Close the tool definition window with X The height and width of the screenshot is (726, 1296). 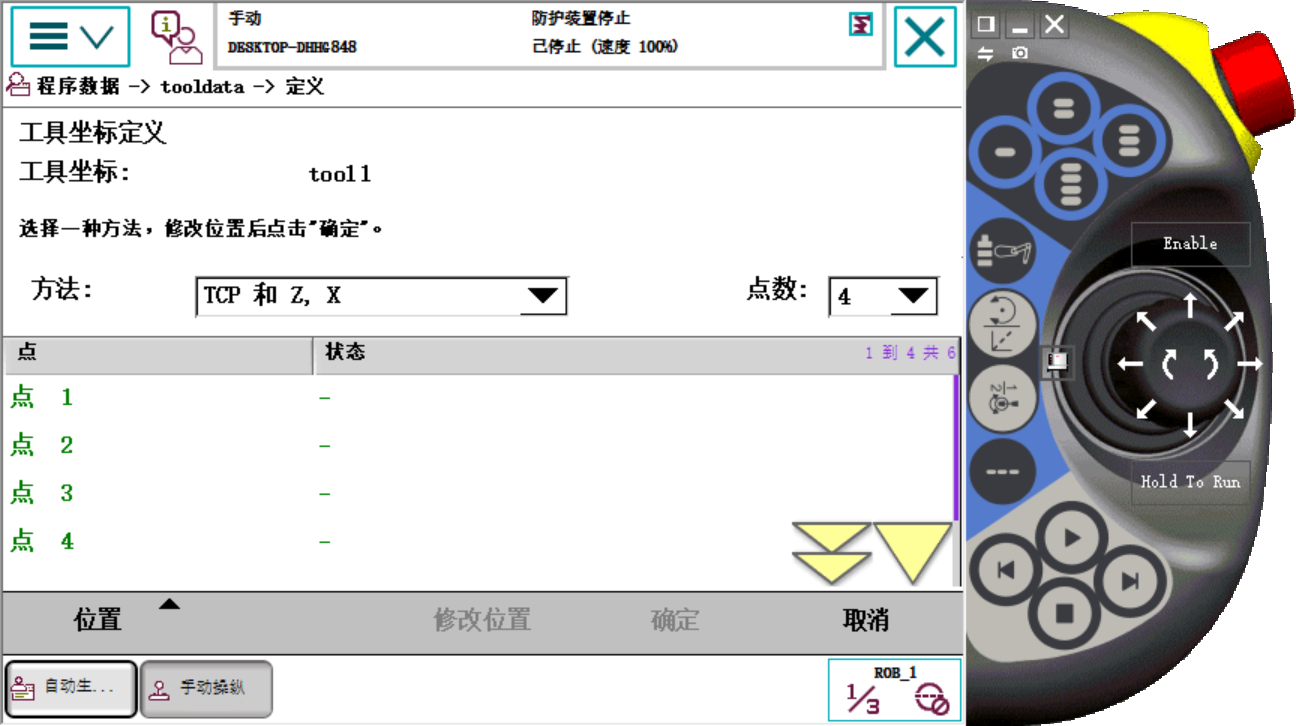click(925, 37)
